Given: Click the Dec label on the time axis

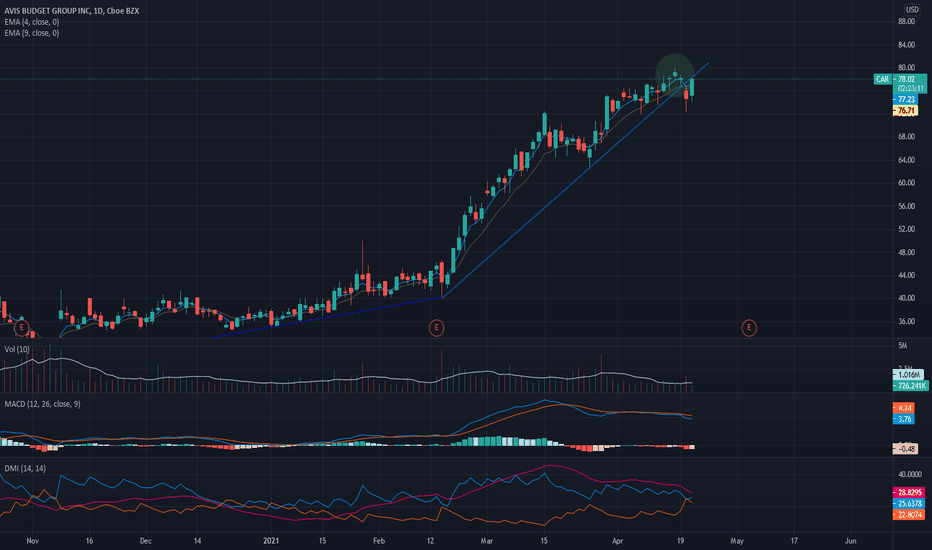Looking at the screenshot, I should pyautogui.click(x=146, y=540).
